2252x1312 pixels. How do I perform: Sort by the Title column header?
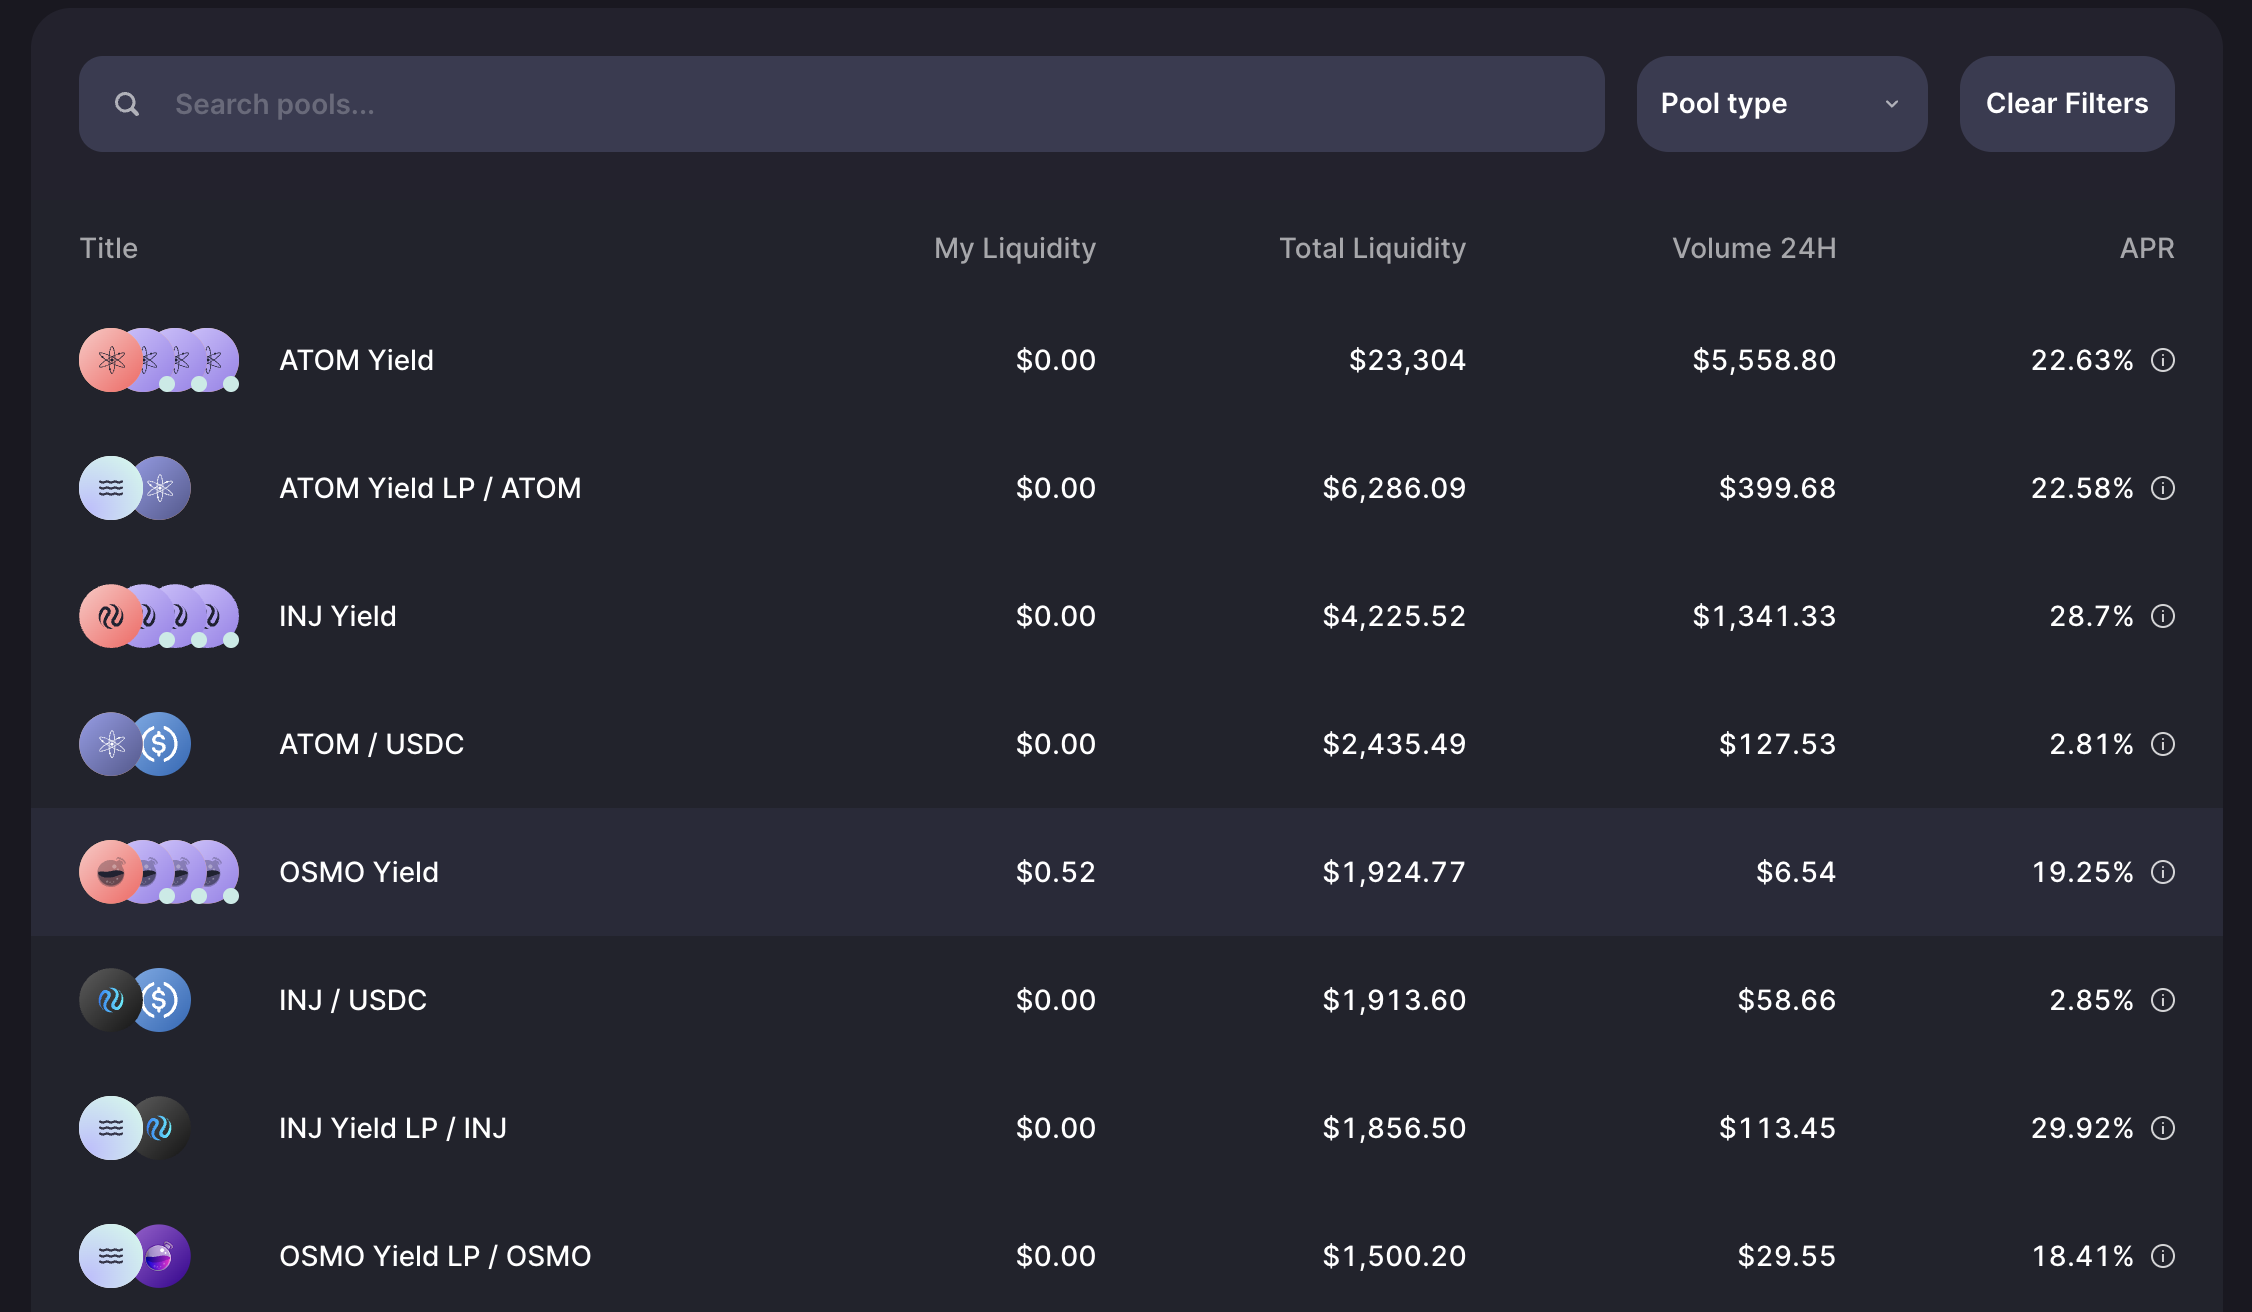(x=109, y=248)
